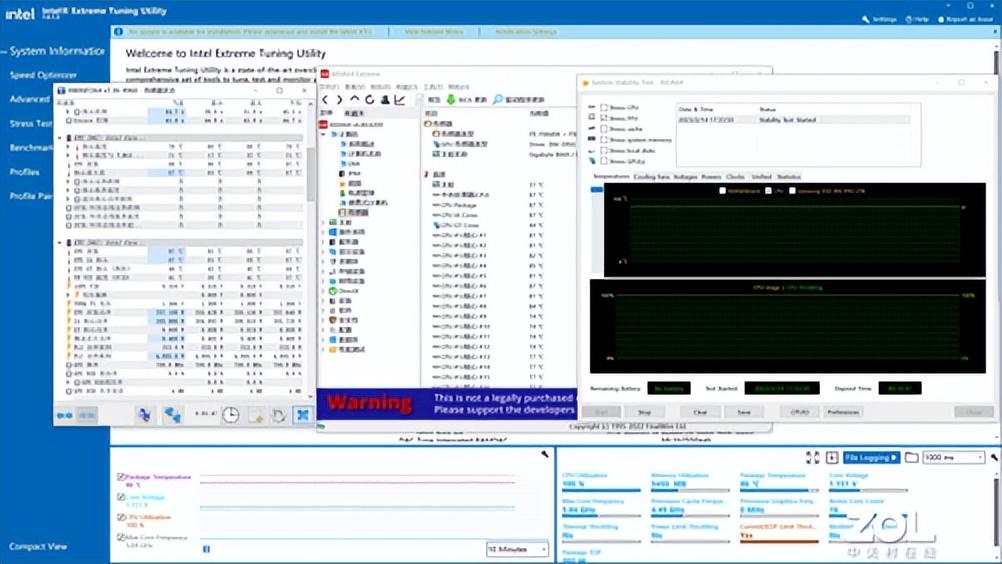Screen dimensions: 1002x564
Task: Click the green BIOS update arrow icon
Action: tap(451, 100)
